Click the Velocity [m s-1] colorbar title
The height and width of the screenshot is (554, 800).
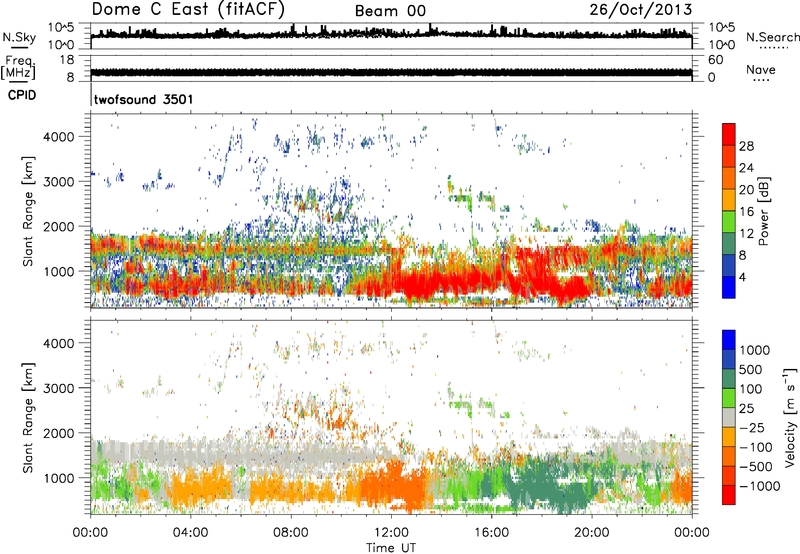point(790,417)
